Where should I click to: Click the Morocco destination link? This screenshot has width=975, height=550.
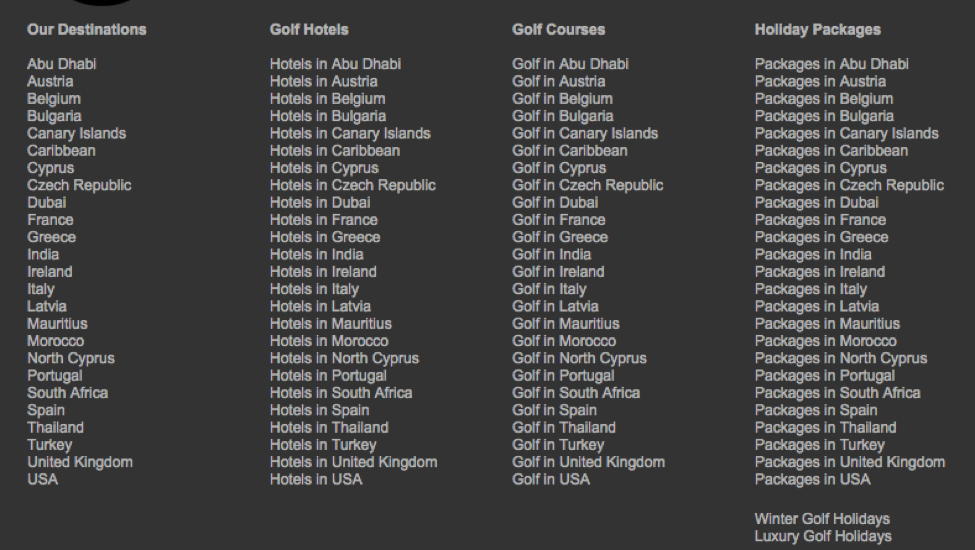point(56,341)
